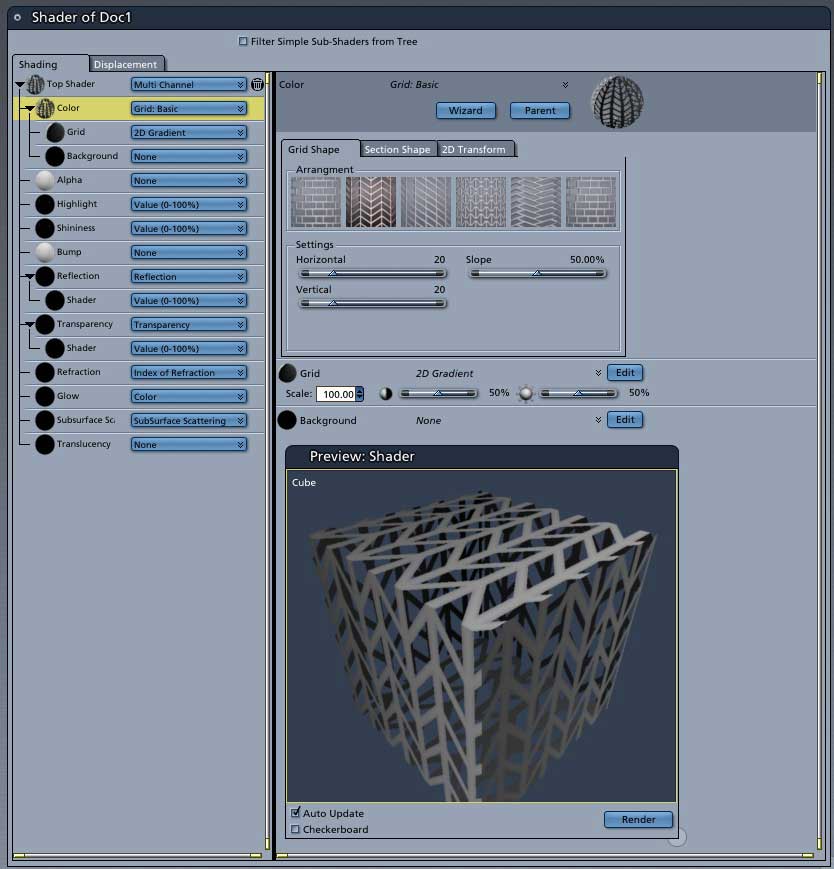Click the Render button
The image size is (834, 869).
tap(638, 819)
